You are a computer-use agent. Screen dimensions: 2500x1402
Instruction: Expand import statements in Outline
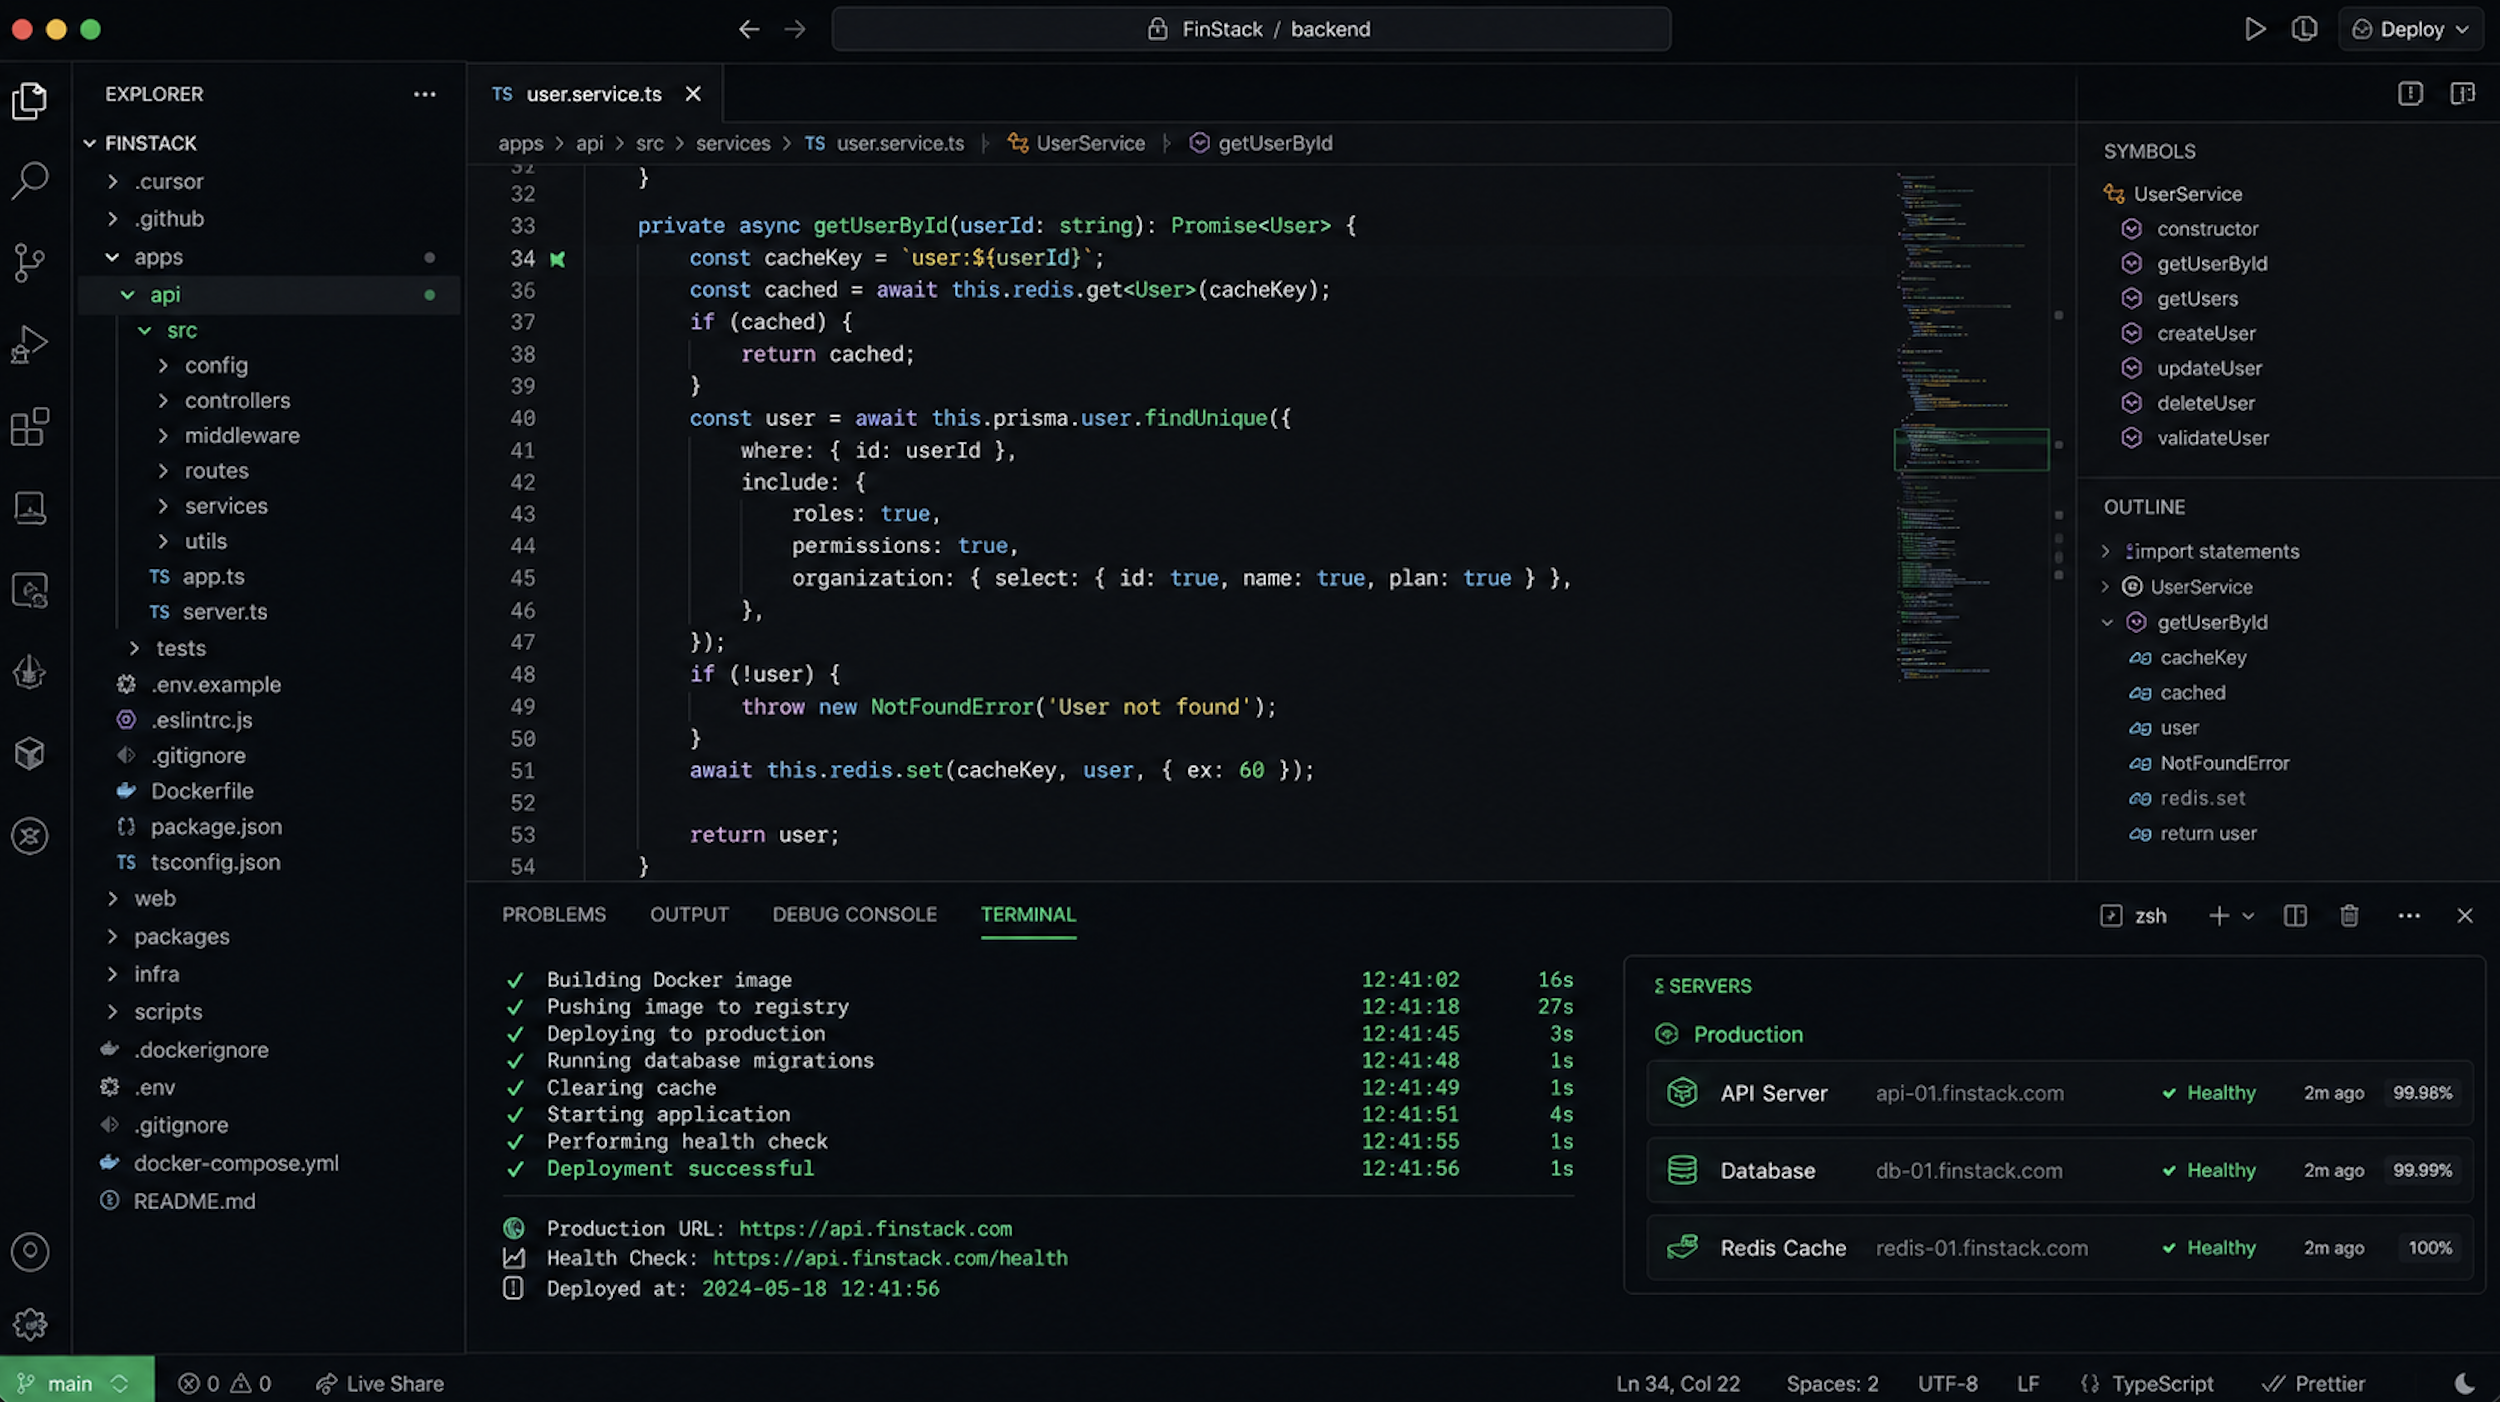[x=2105, y=551]
